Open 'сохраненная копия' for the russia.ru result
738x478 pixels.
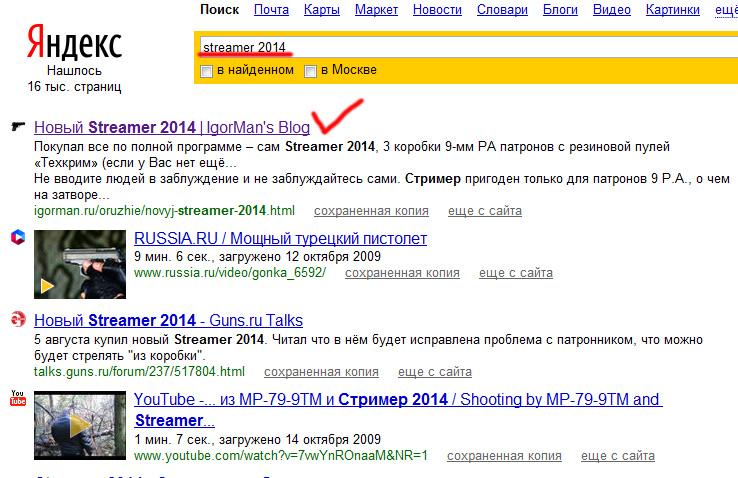(x=402, y=273)
